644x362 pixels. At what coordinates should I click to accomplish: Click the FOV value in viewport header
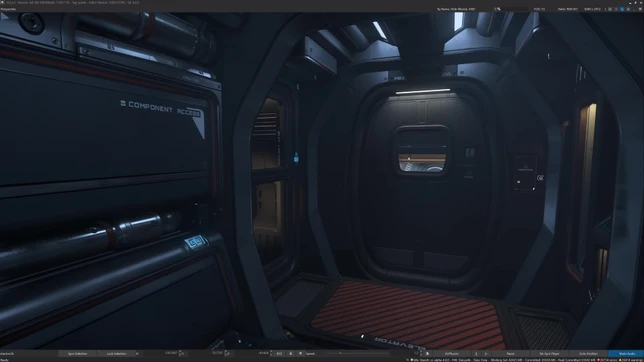pos(539,9)
